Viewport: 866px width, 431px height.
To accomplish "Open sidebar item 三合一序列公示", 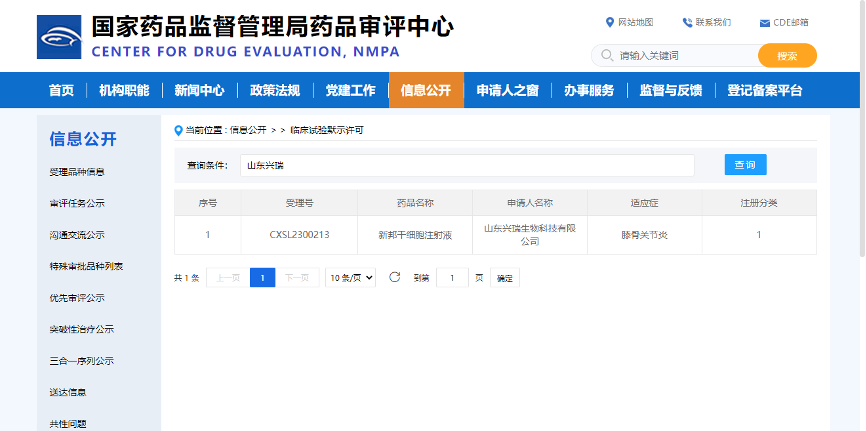I will tap(82, 361).
